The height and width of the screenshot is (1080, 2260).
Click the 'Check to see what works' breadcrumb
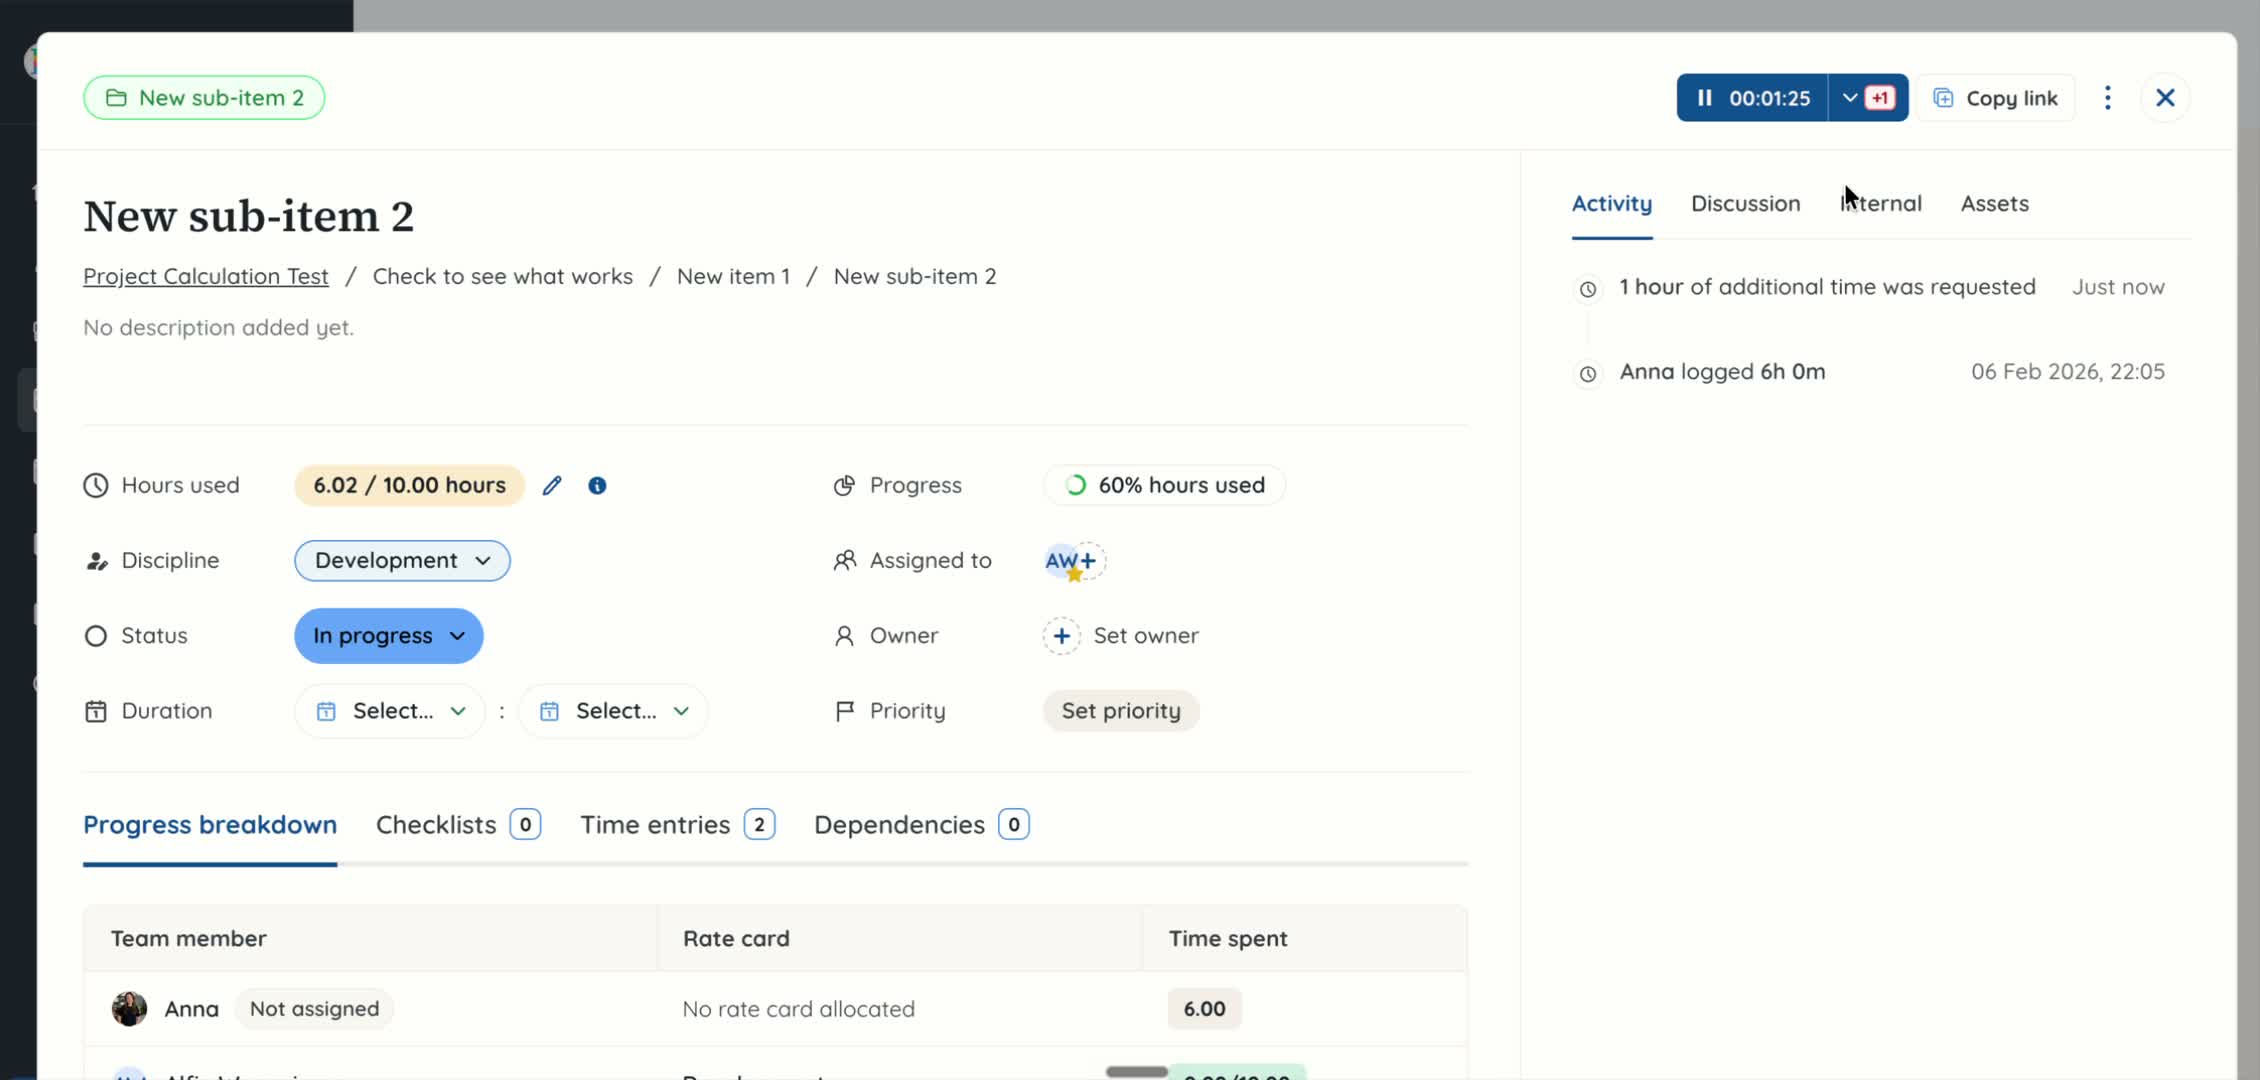pos(503,276)
